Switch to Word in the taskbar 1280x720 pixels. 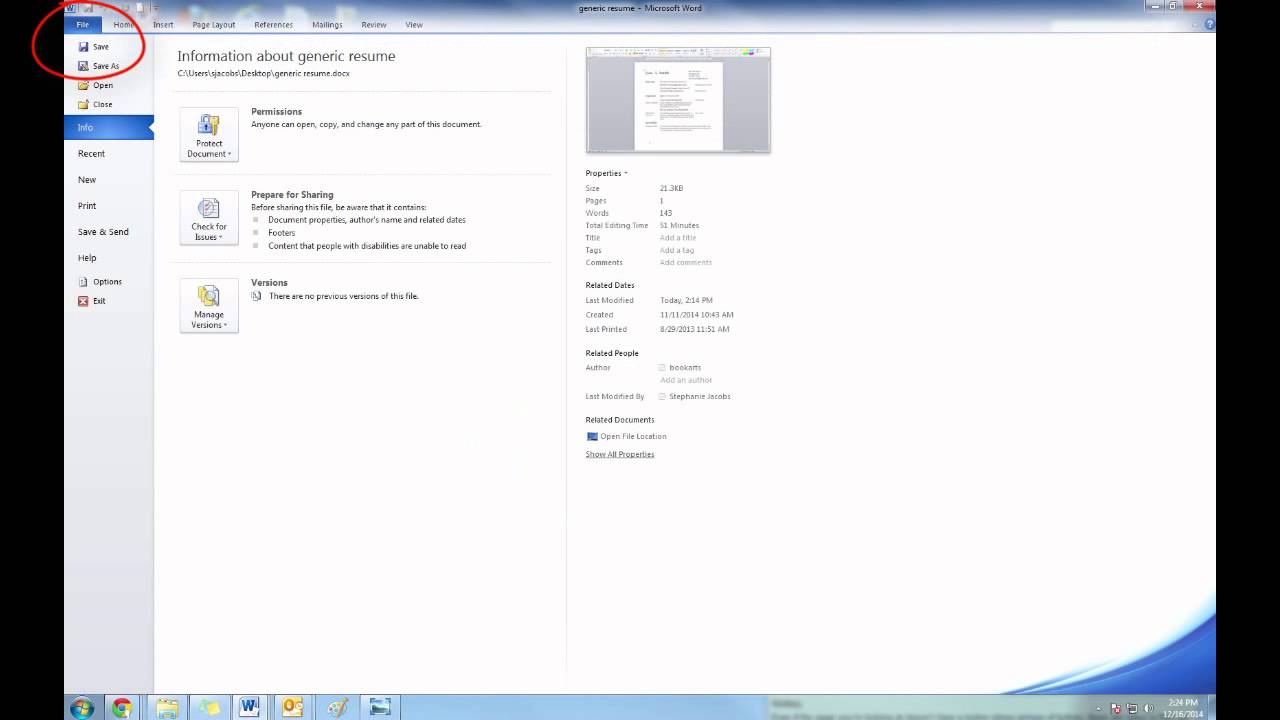coord(249,708)
